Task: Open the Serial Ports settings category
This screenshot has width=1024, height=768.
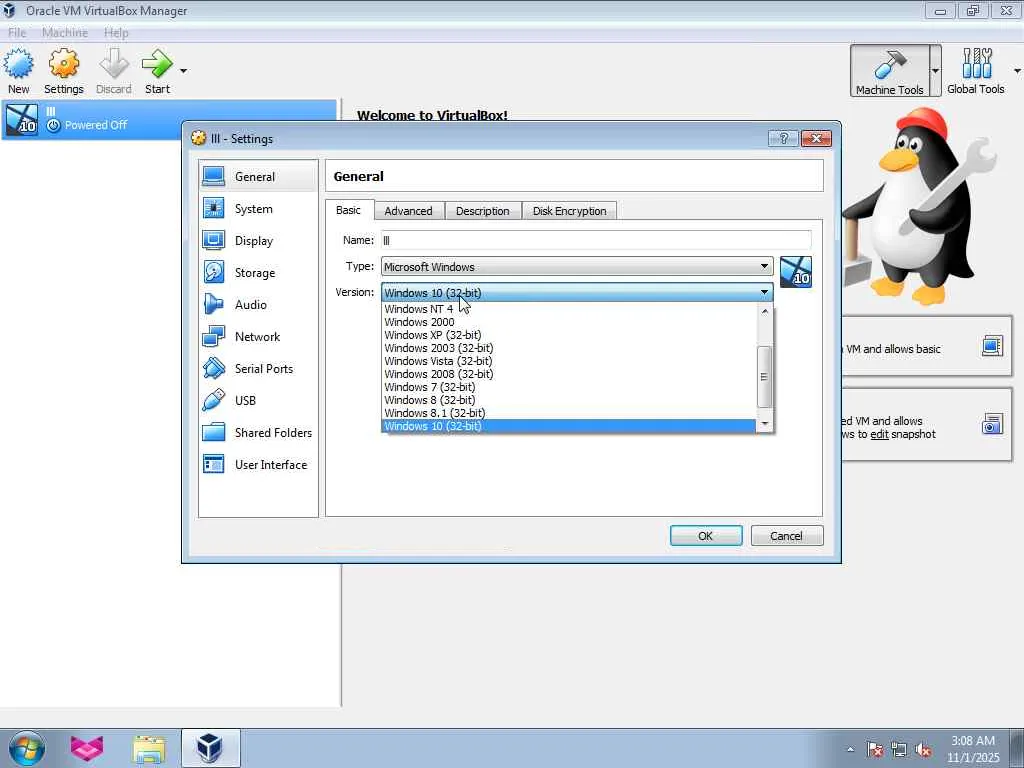Action: pyautogui.click(x=258, y=369)
